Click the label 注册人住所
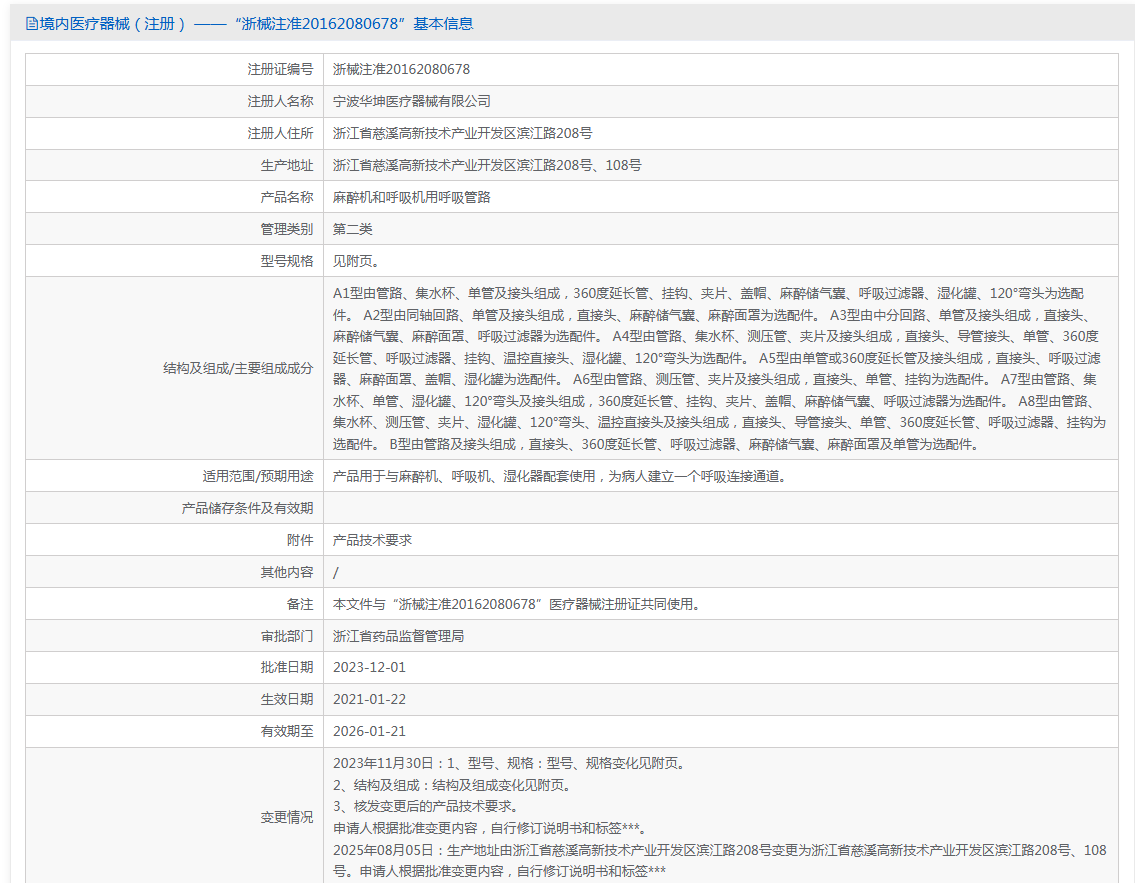This screenshot has height=883, width=1135. 280,133
